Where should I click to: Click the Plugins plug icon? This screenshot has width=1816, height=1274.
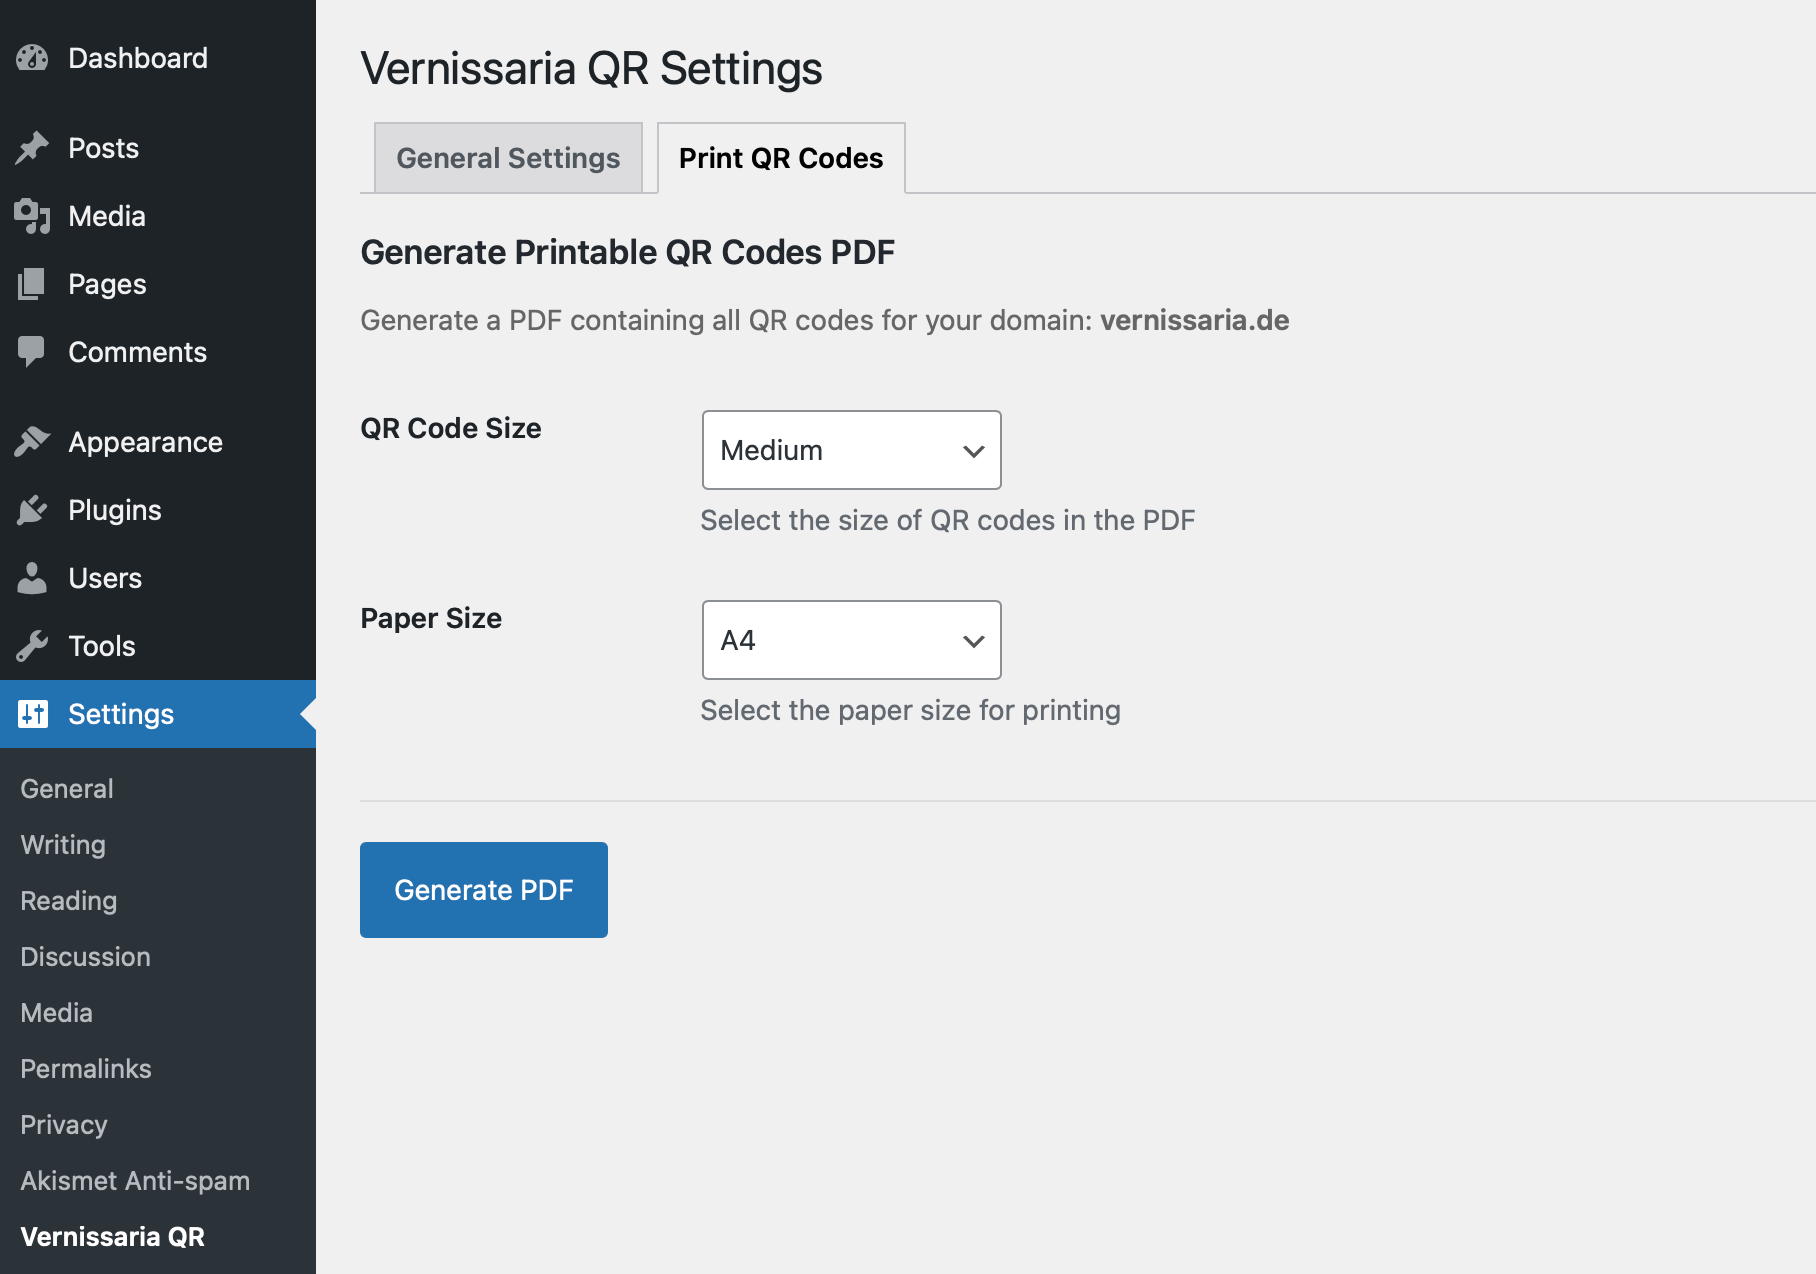click(32, 510)
